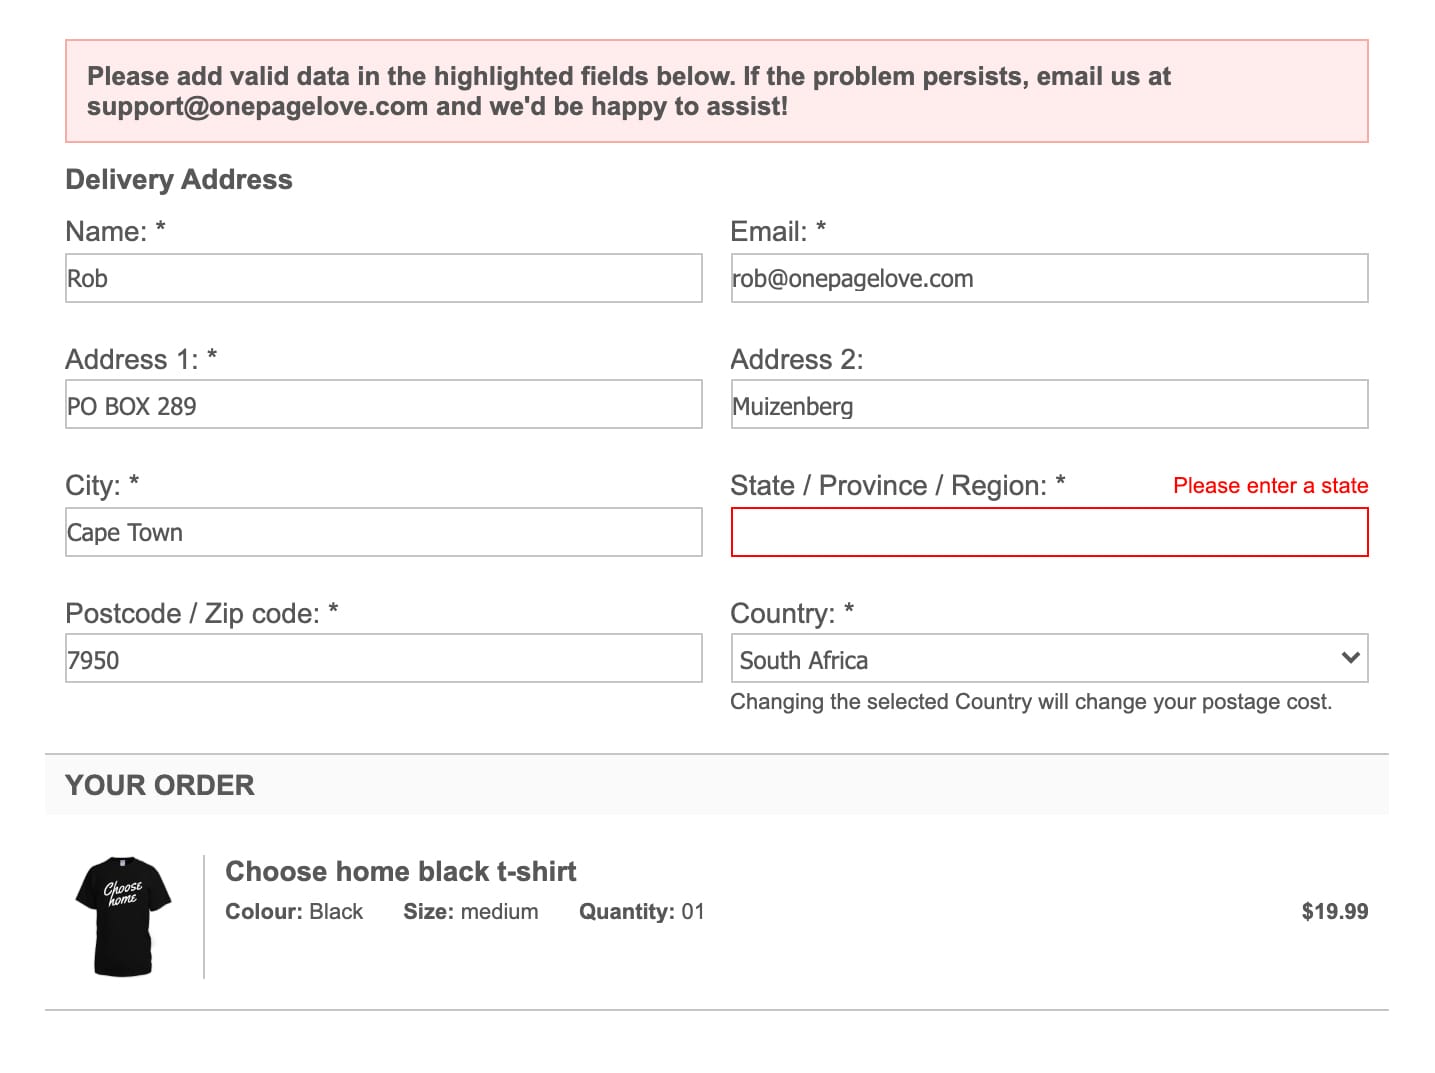Click the Address 1 field with PO BOX 289

(383, 405)
